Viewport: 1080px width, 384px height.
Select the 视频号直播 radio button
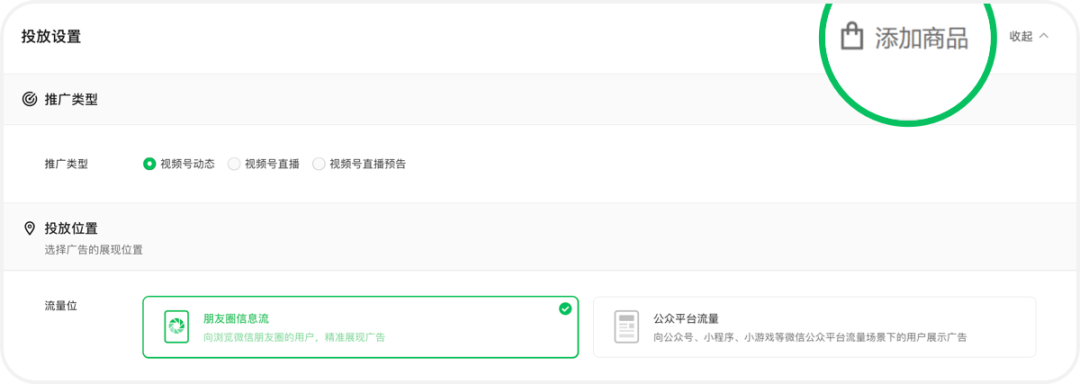(x=234, y=164)
